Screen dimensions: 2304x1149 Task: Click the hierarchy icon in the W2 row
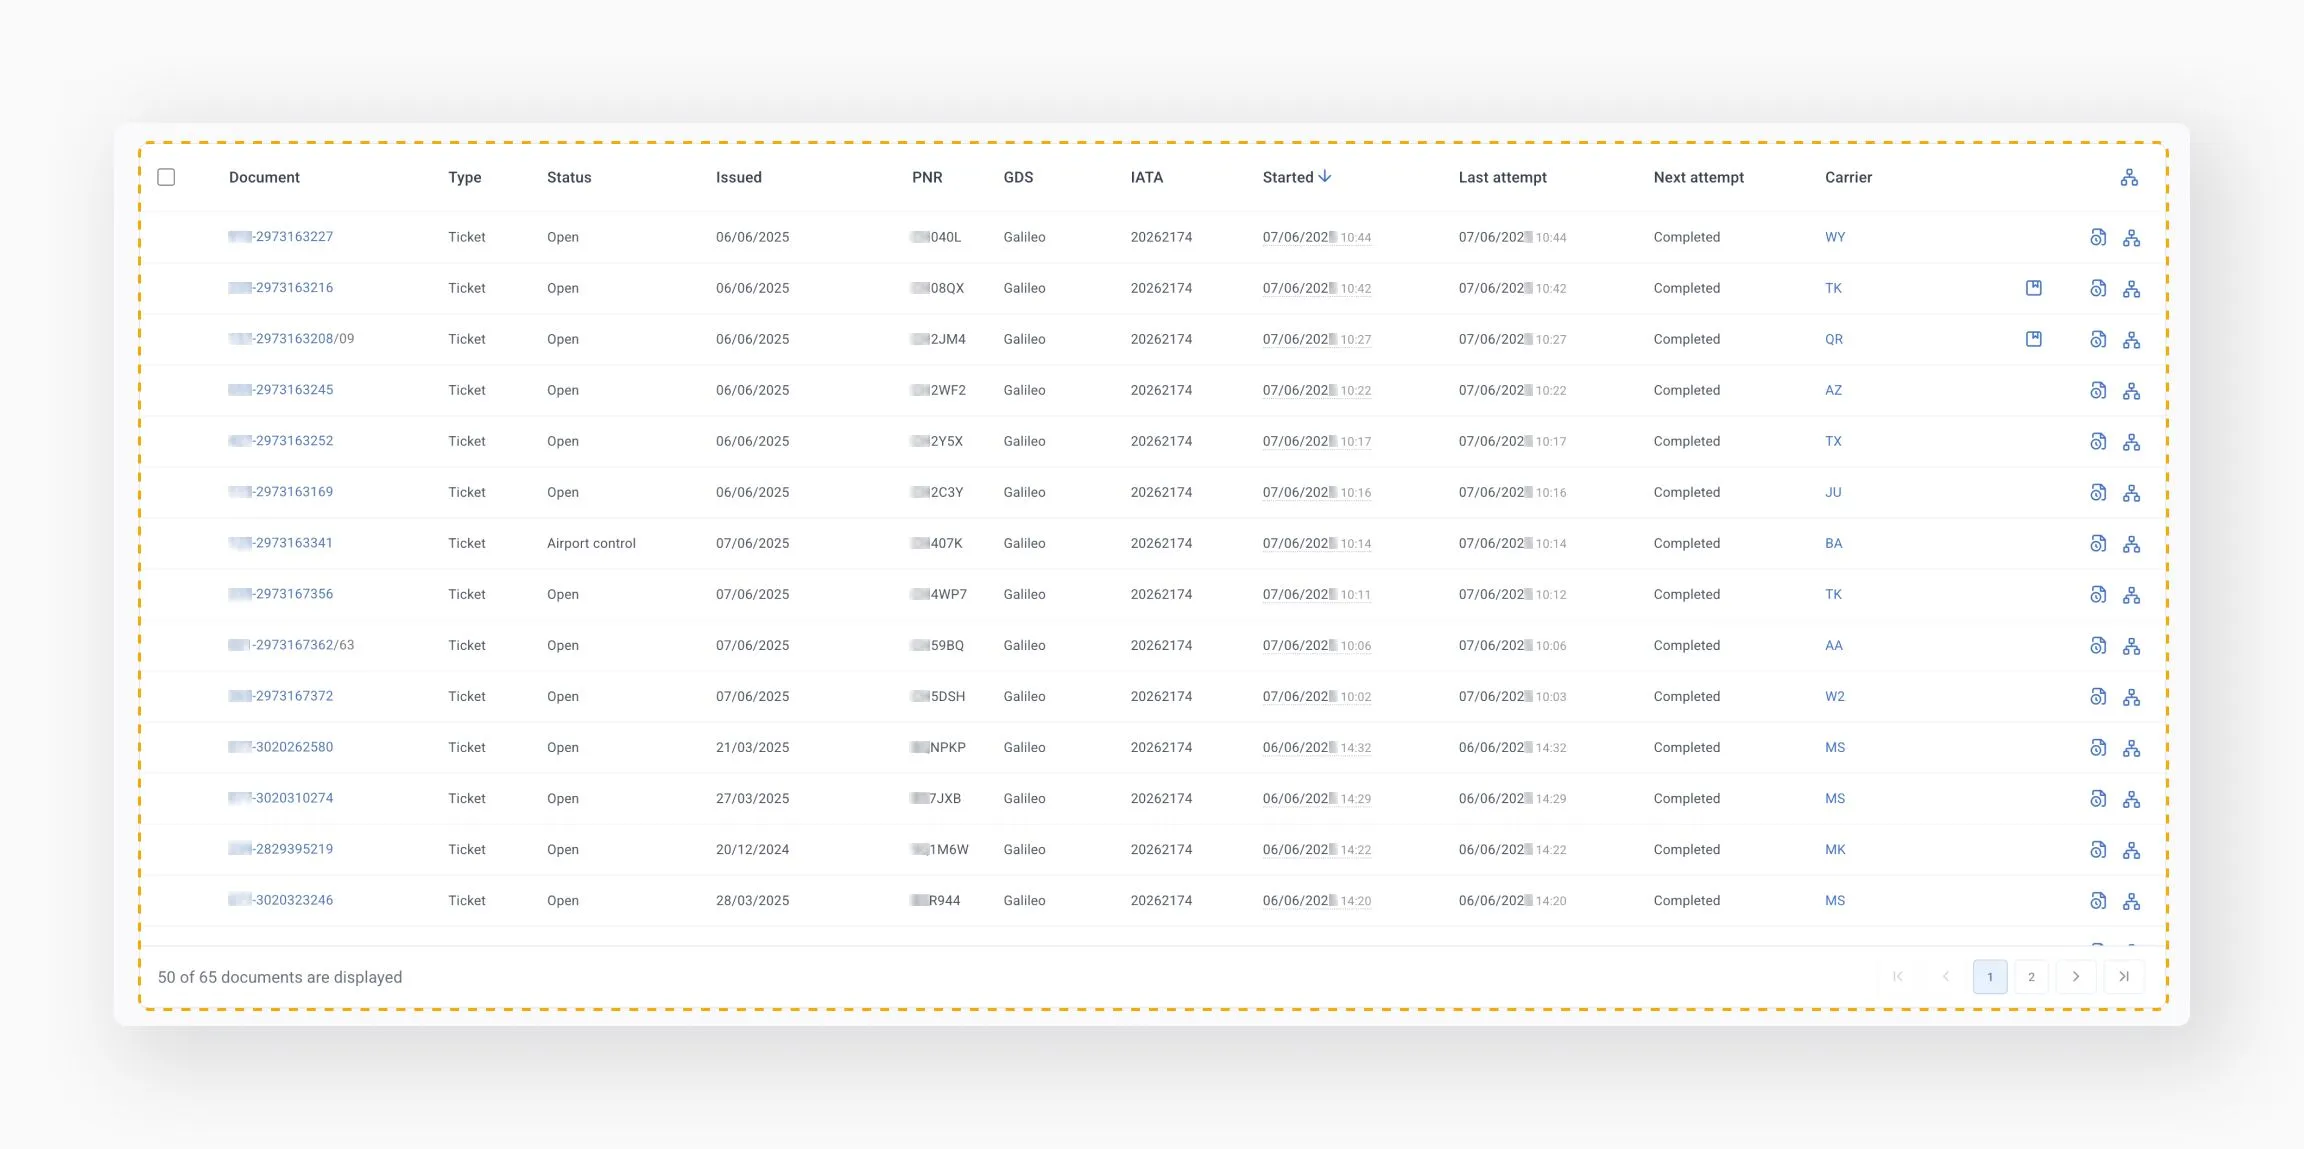[2131, 696]
